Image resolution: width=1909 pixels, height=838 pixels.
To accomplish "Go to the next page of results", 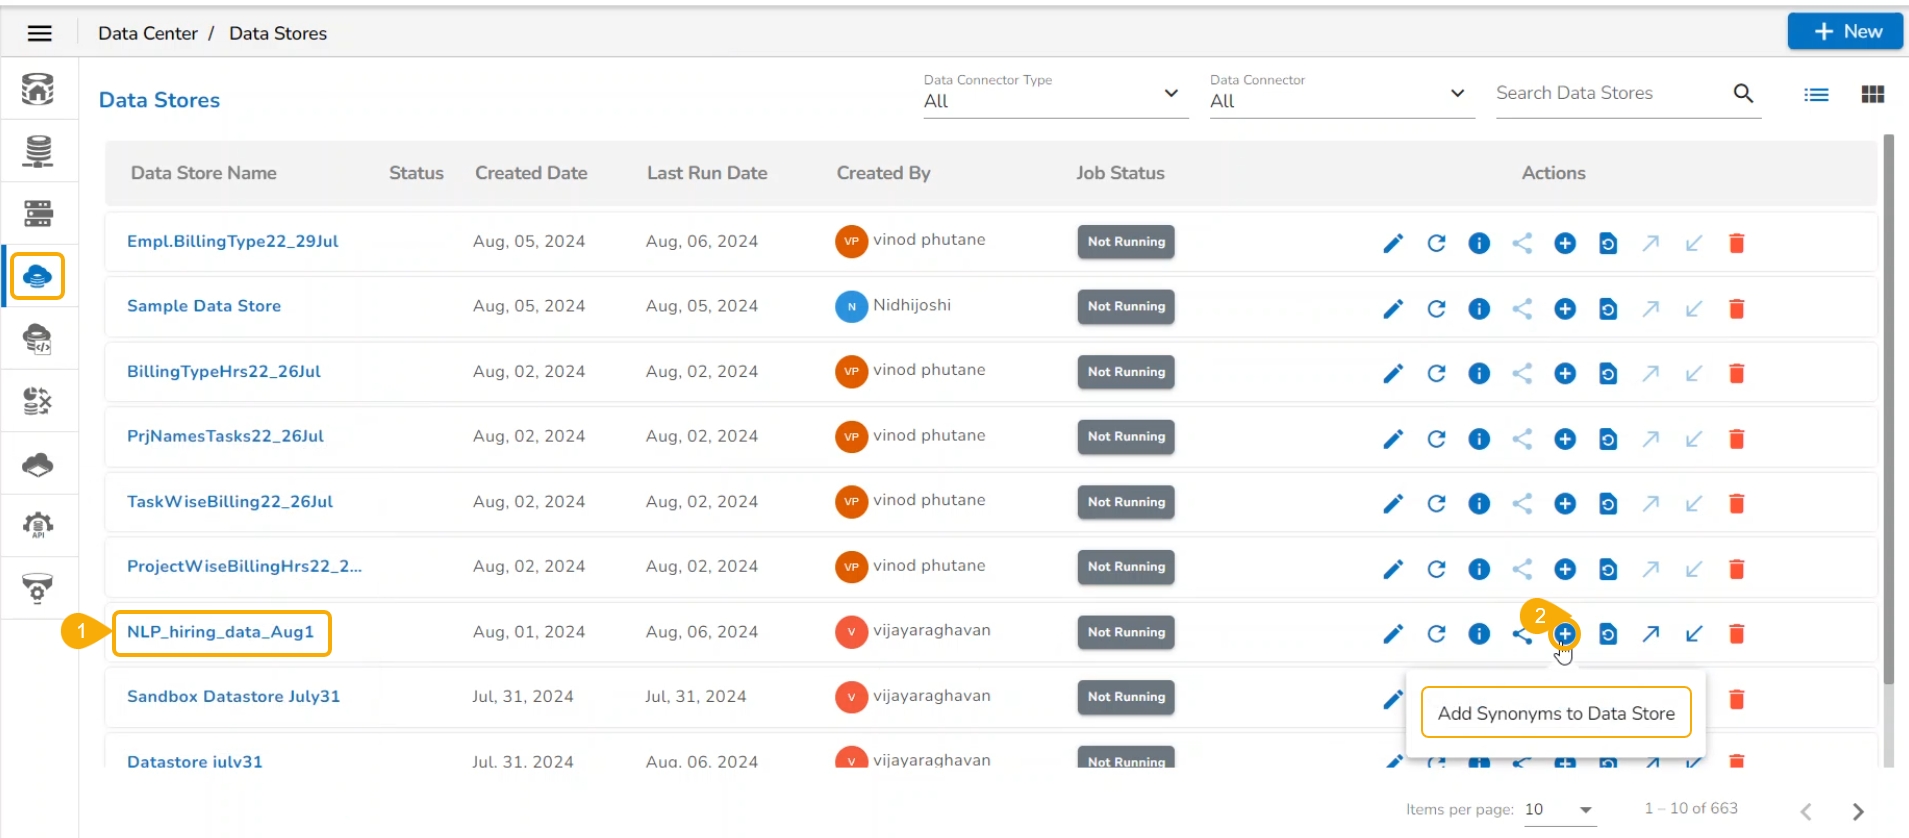I will pyautogui.click(x=1858, y=811).
